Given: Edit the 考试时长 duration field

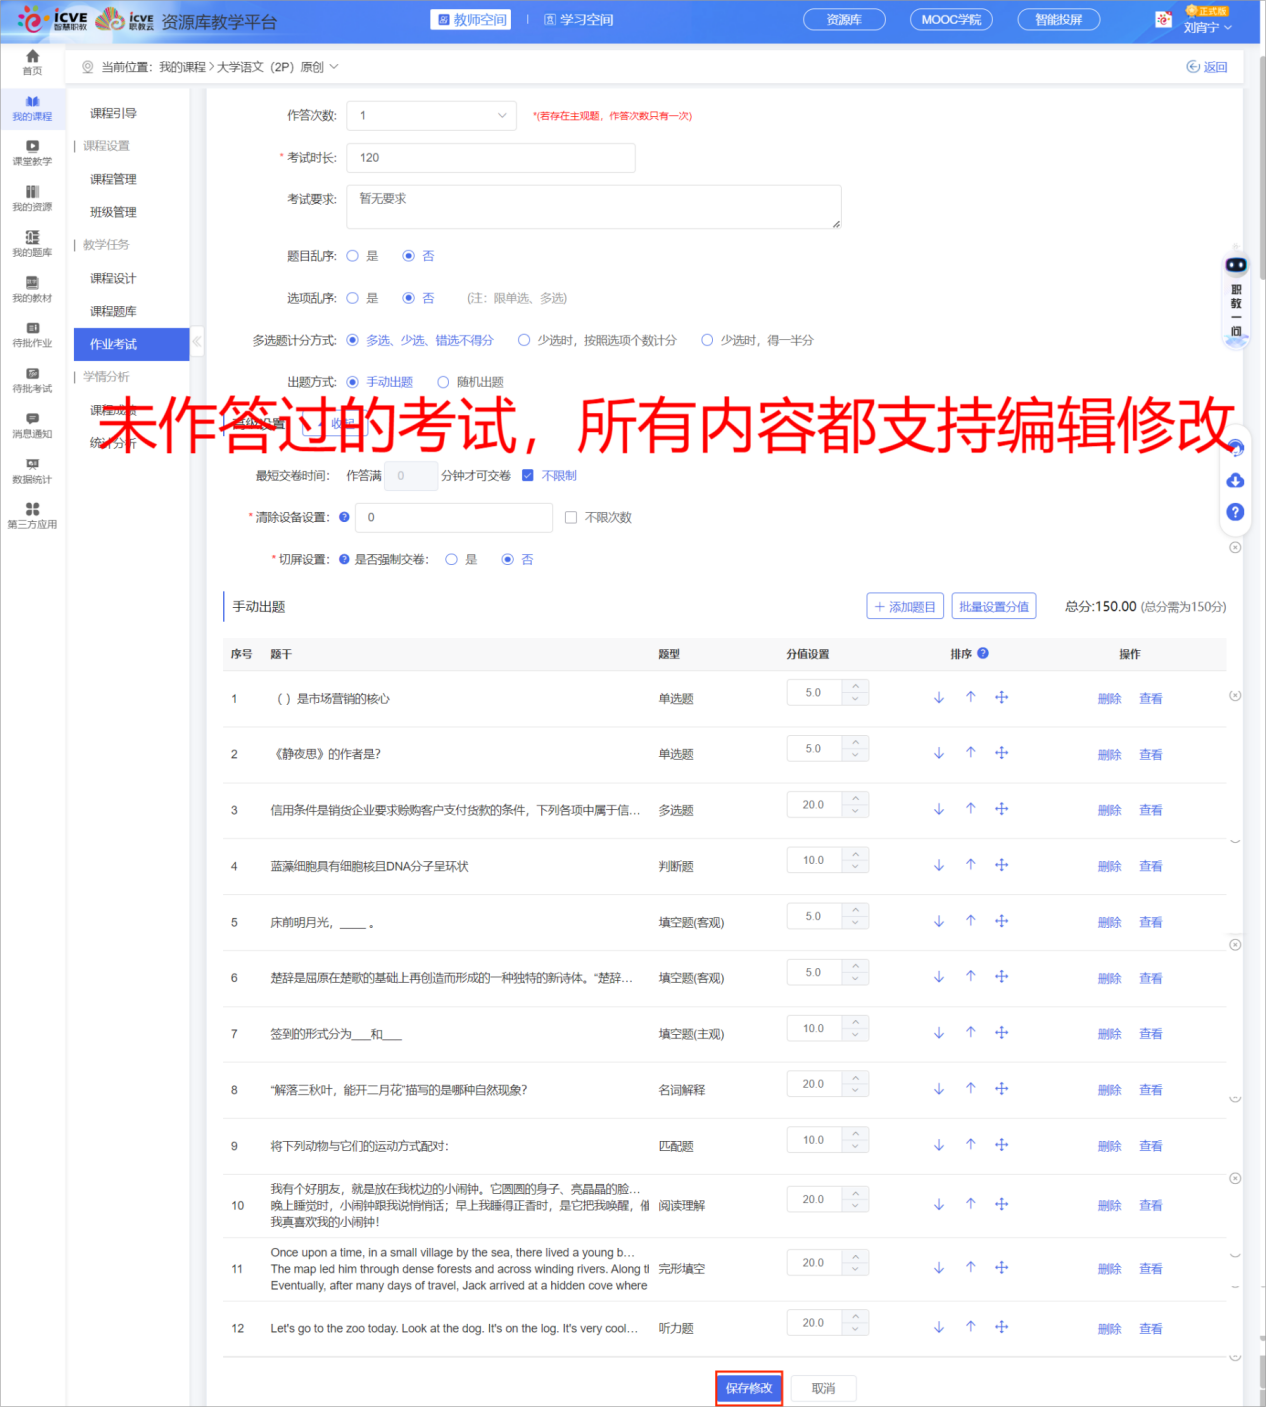Looking at the screenshot, I should click(x=490, y=157).
